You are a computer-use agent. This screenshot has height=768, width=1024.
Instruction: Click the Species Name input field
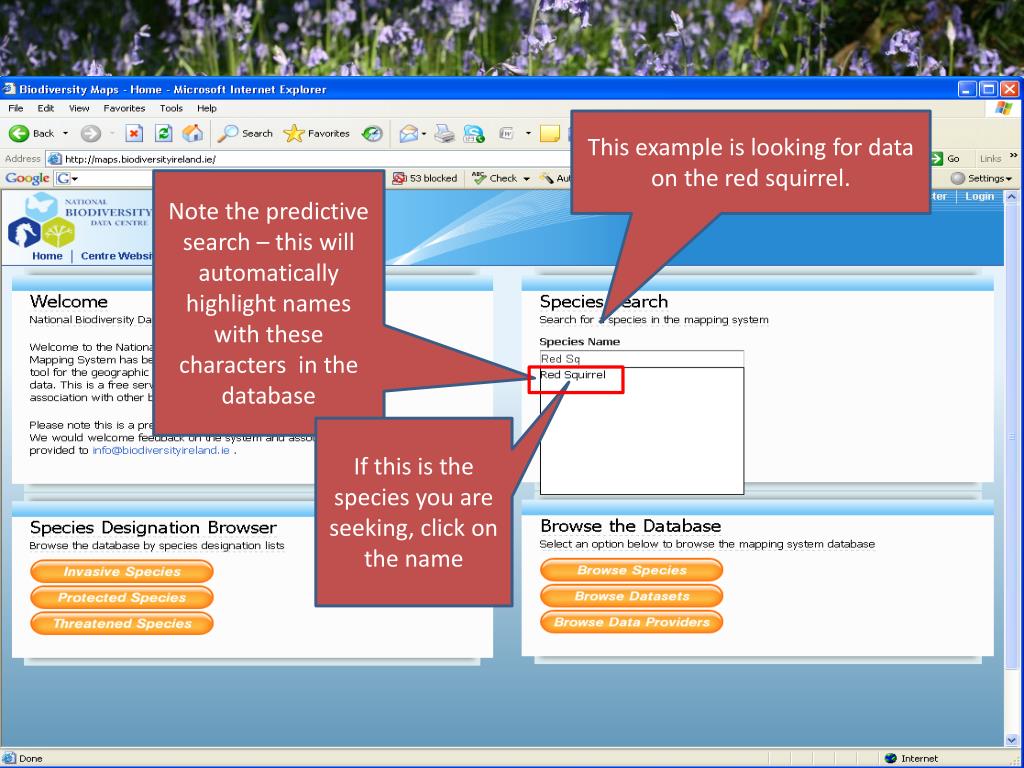[x=641, y=359]
